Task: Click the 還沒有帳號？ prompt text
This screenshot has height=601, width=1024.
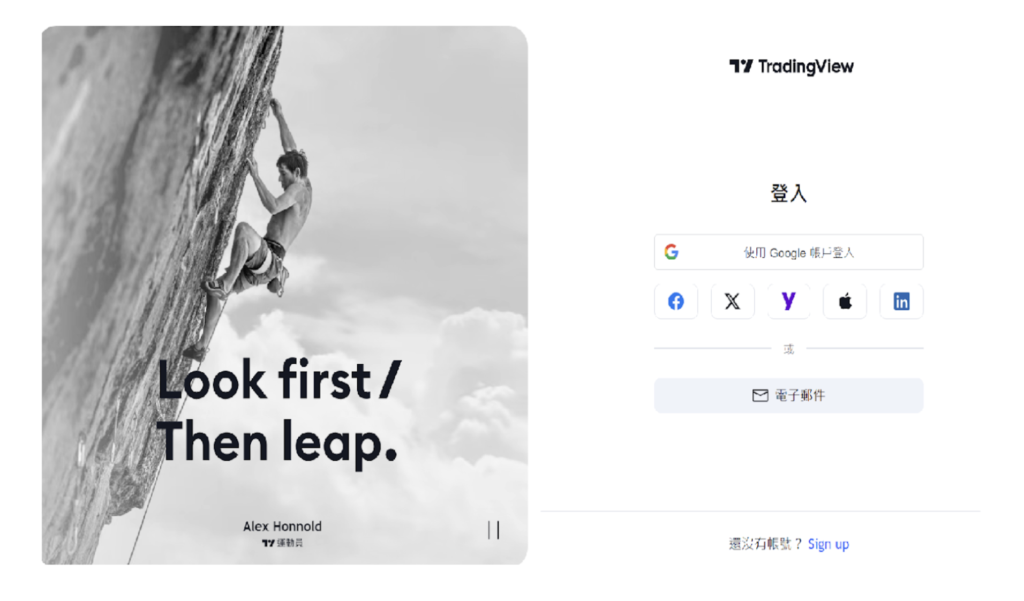Action: coord(765,544)
